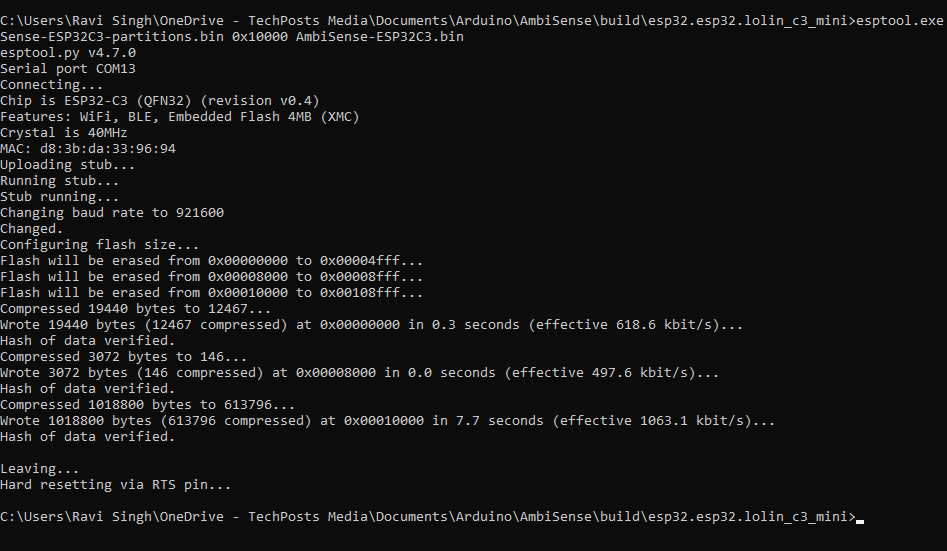The image size is (947, 551).
Task: Click the MAC address d8:3b:da:33:96:94
Action: (x=108, y=149)
